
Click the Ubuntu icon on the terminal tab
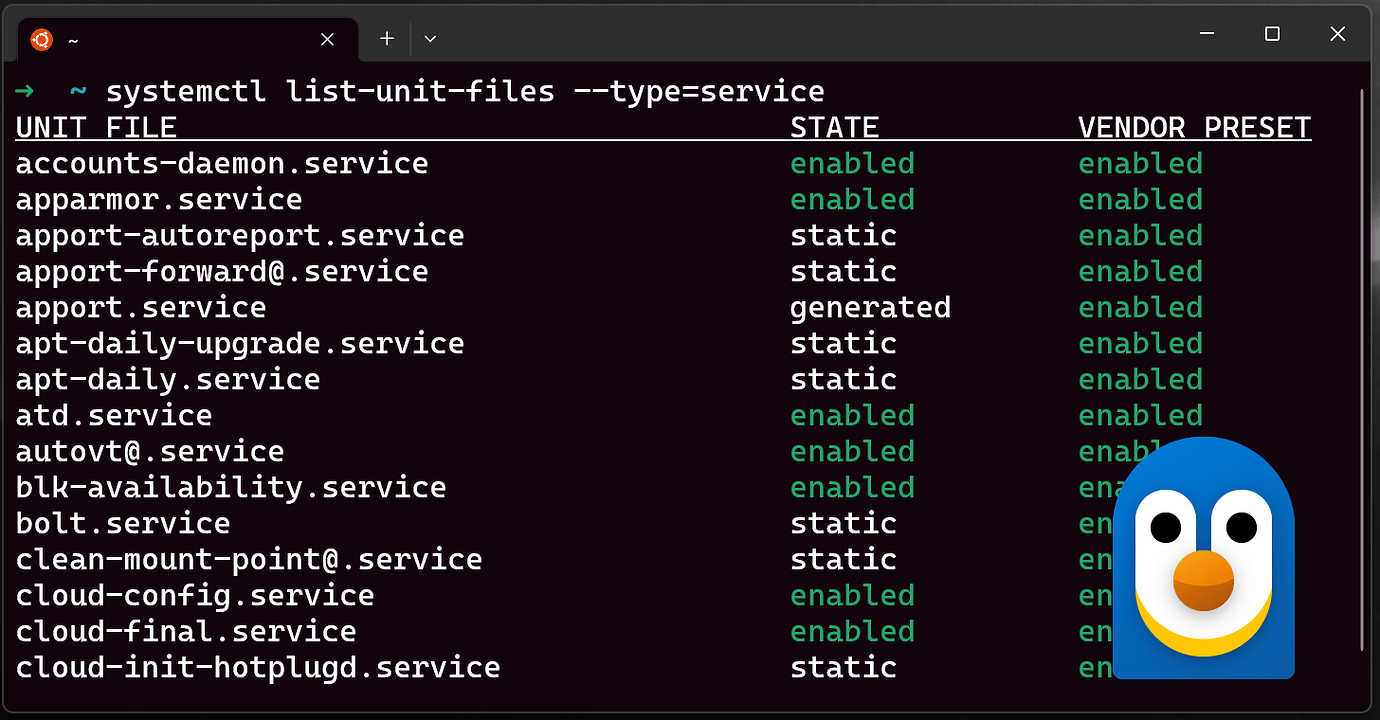pyautogui.click(x=40, y=38)
